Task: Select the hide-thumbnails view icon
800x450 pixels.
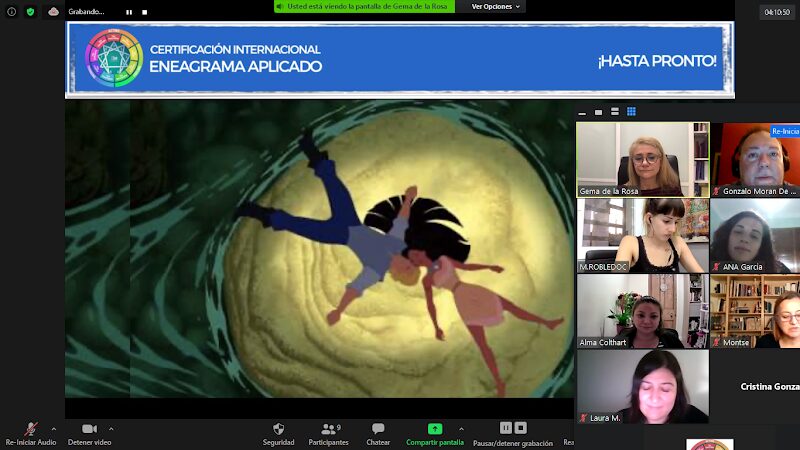Action: tap(582, 112)
